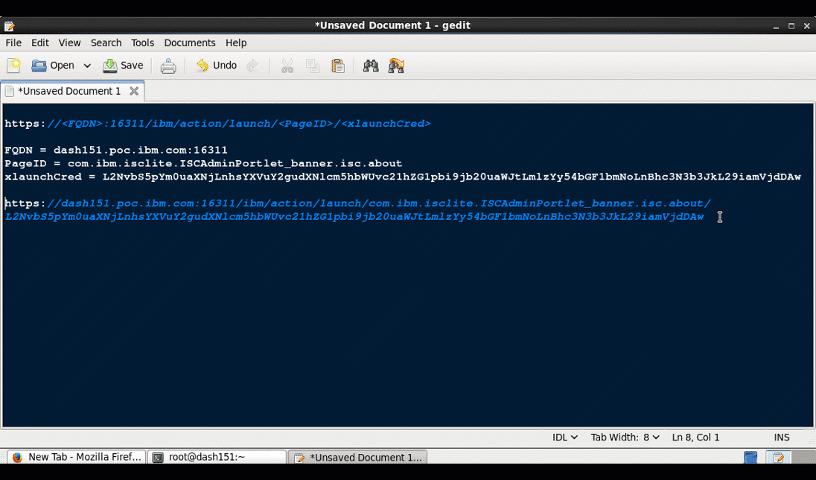Close the Unsaved Document 1 tab
The width and height of the screenshot is (816, 480).
(134, 91)
